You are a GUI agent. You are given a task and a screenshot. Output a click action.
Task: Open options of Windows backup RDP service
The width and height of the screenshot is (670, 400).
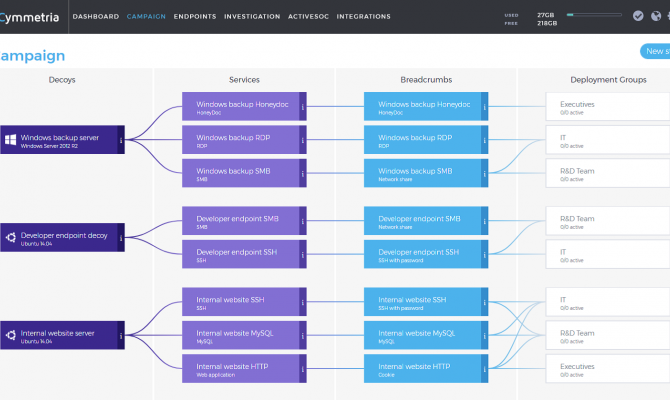pyautogui.click(x=303, y=140)
